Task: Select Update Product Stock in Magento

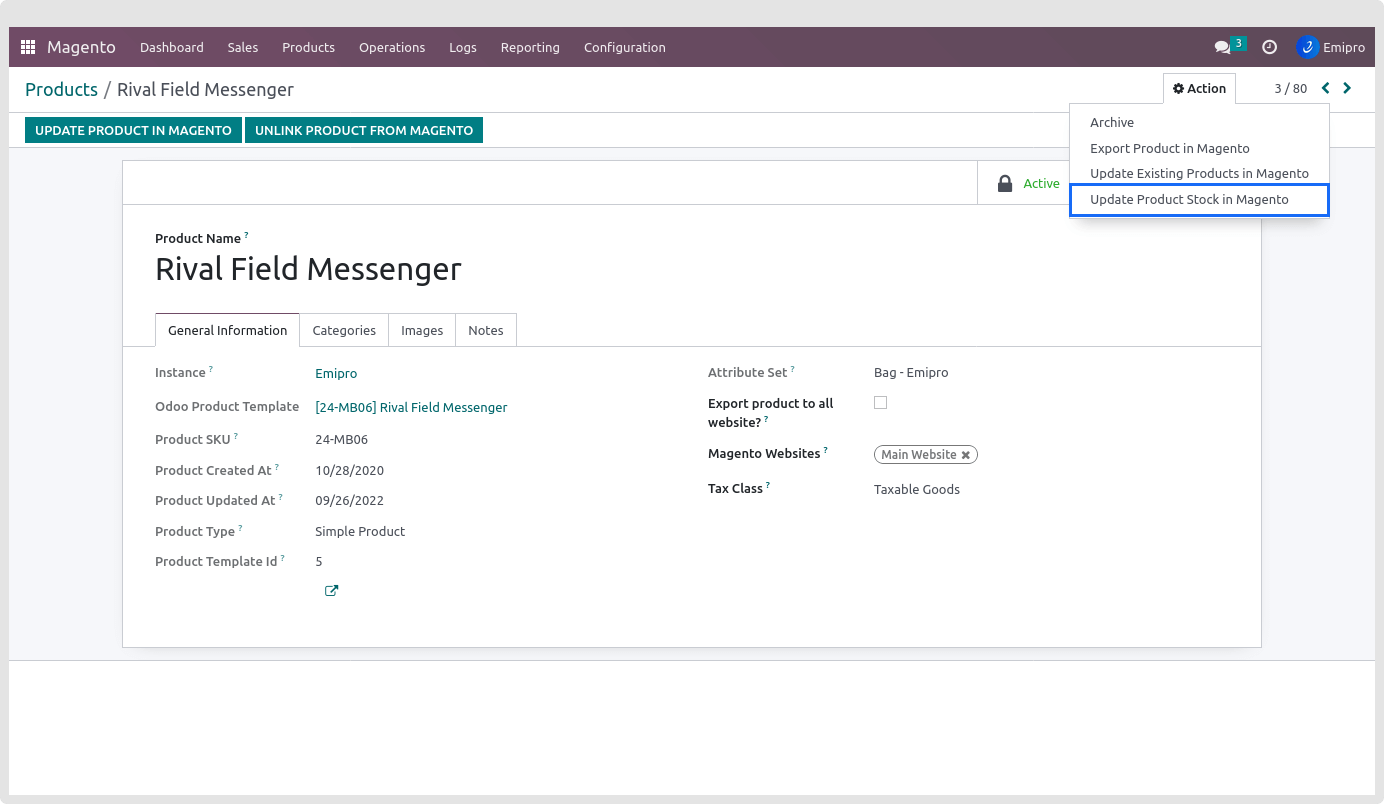Action: click(1189, 199)
